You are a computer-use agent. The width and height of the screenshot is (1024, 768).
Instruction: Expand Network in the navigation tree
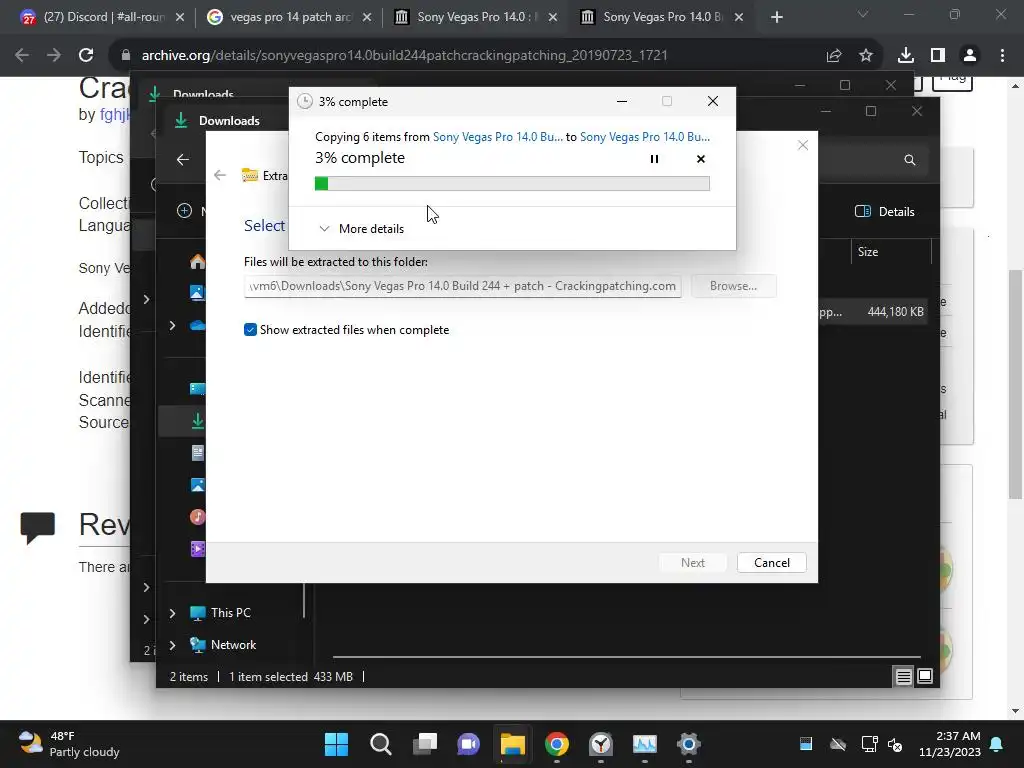(x=172, y=645)
